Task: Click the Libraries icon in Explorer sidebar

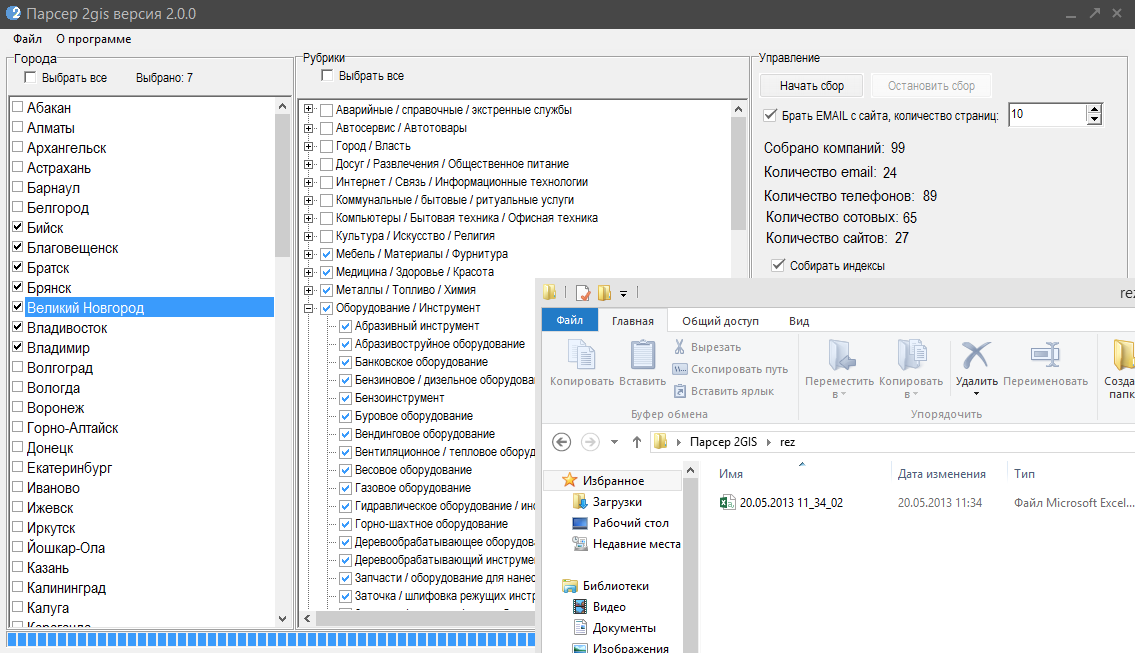Action: (x=570, y=586)
